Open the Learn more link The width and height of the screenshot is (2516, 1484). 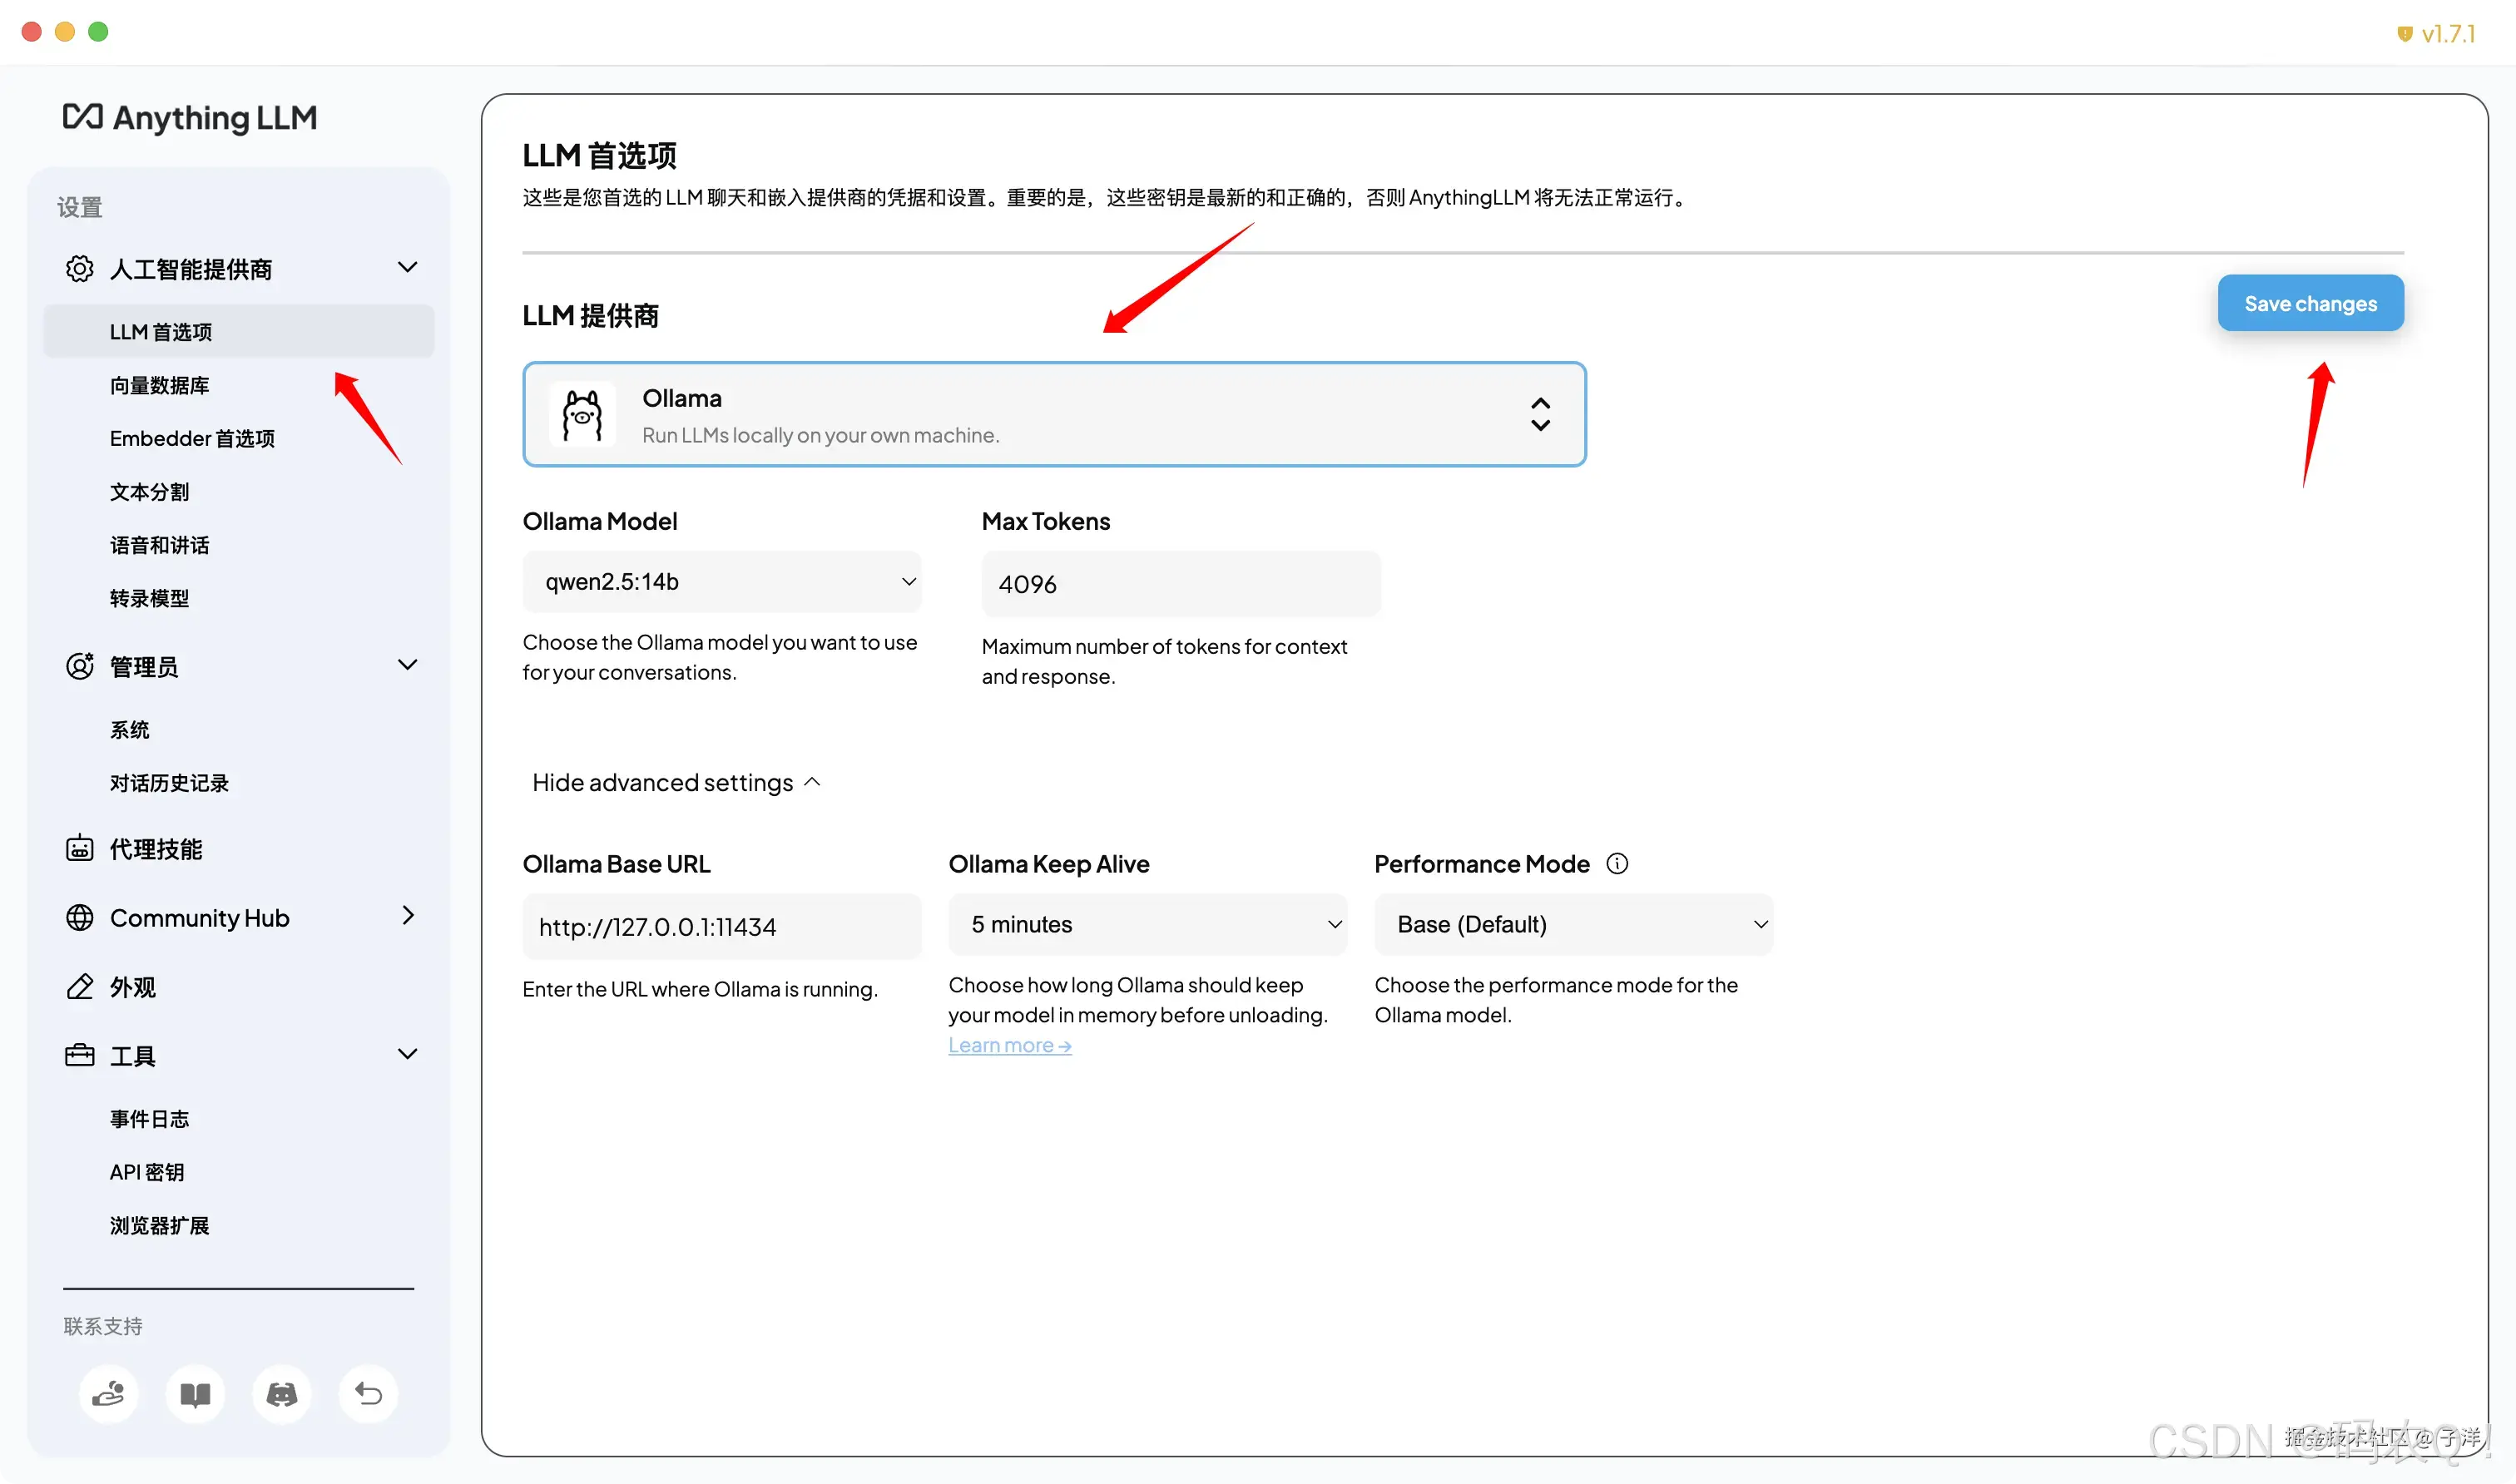pyautogui.click(x=1009, y=1044)
